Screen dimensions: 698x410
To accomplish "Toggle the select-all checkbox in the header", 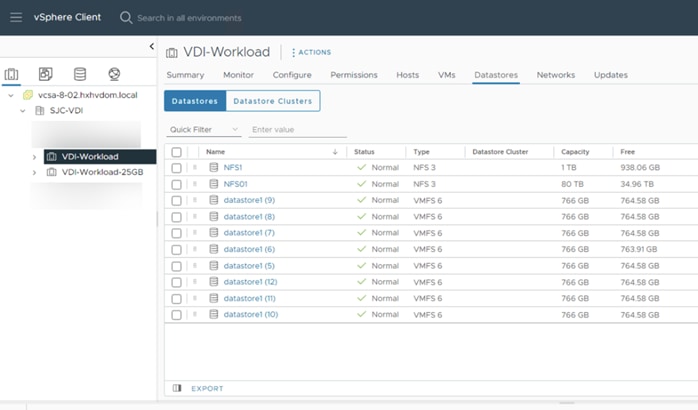I will pos(176,152).
